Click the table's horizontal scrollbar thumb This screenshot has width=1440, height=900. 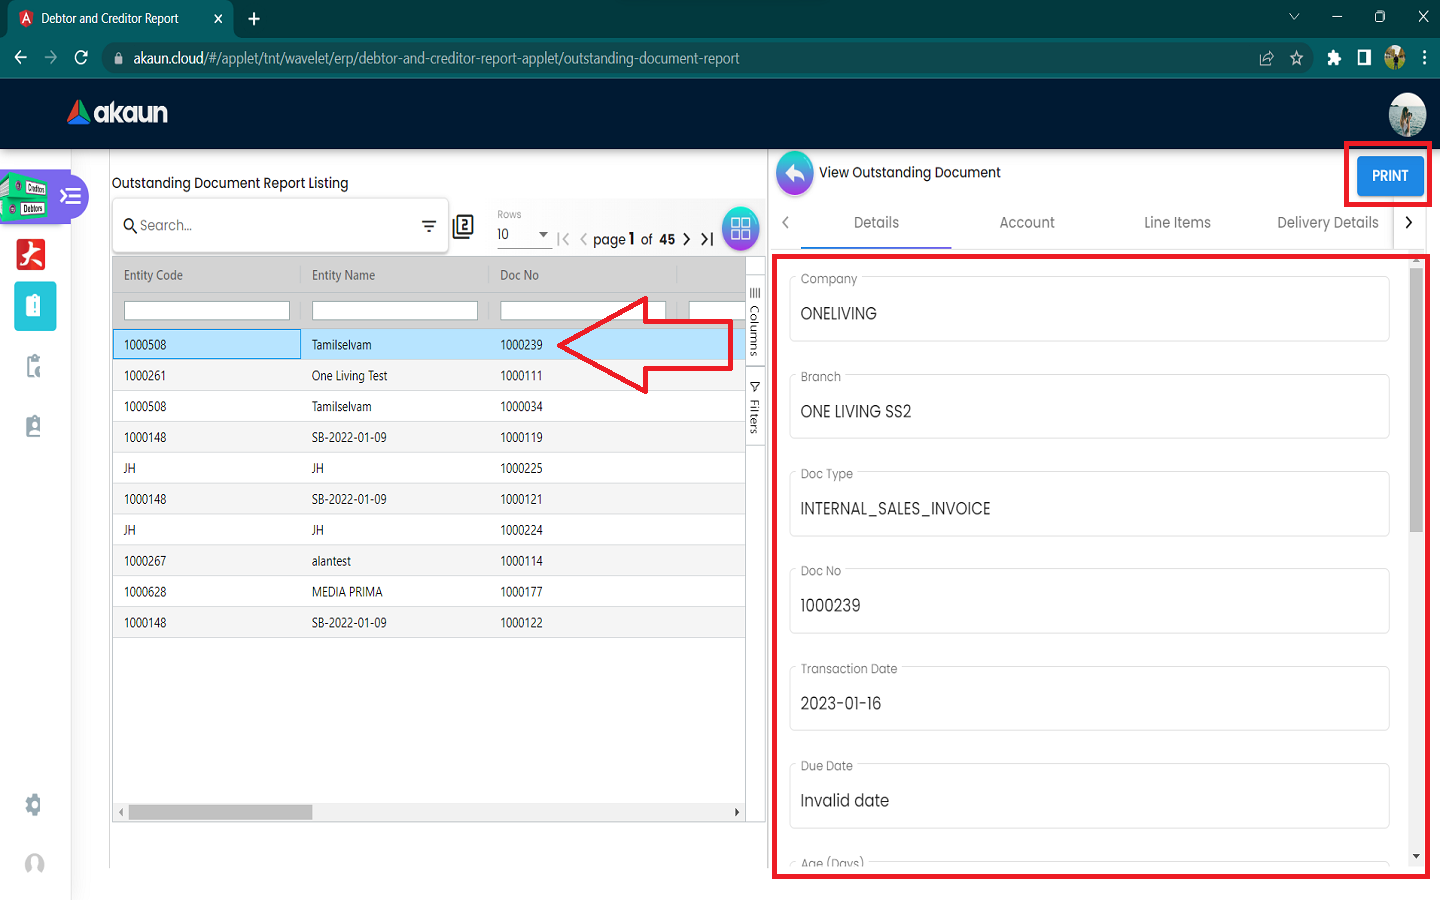220,813
